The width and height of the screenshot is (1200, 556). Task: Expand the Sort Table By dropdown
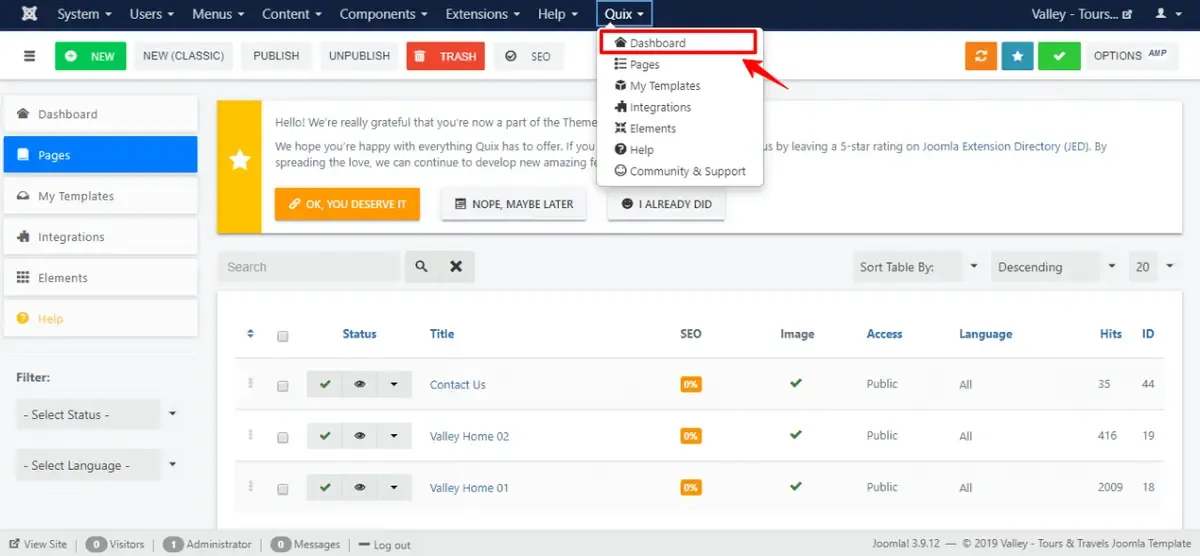918,267
